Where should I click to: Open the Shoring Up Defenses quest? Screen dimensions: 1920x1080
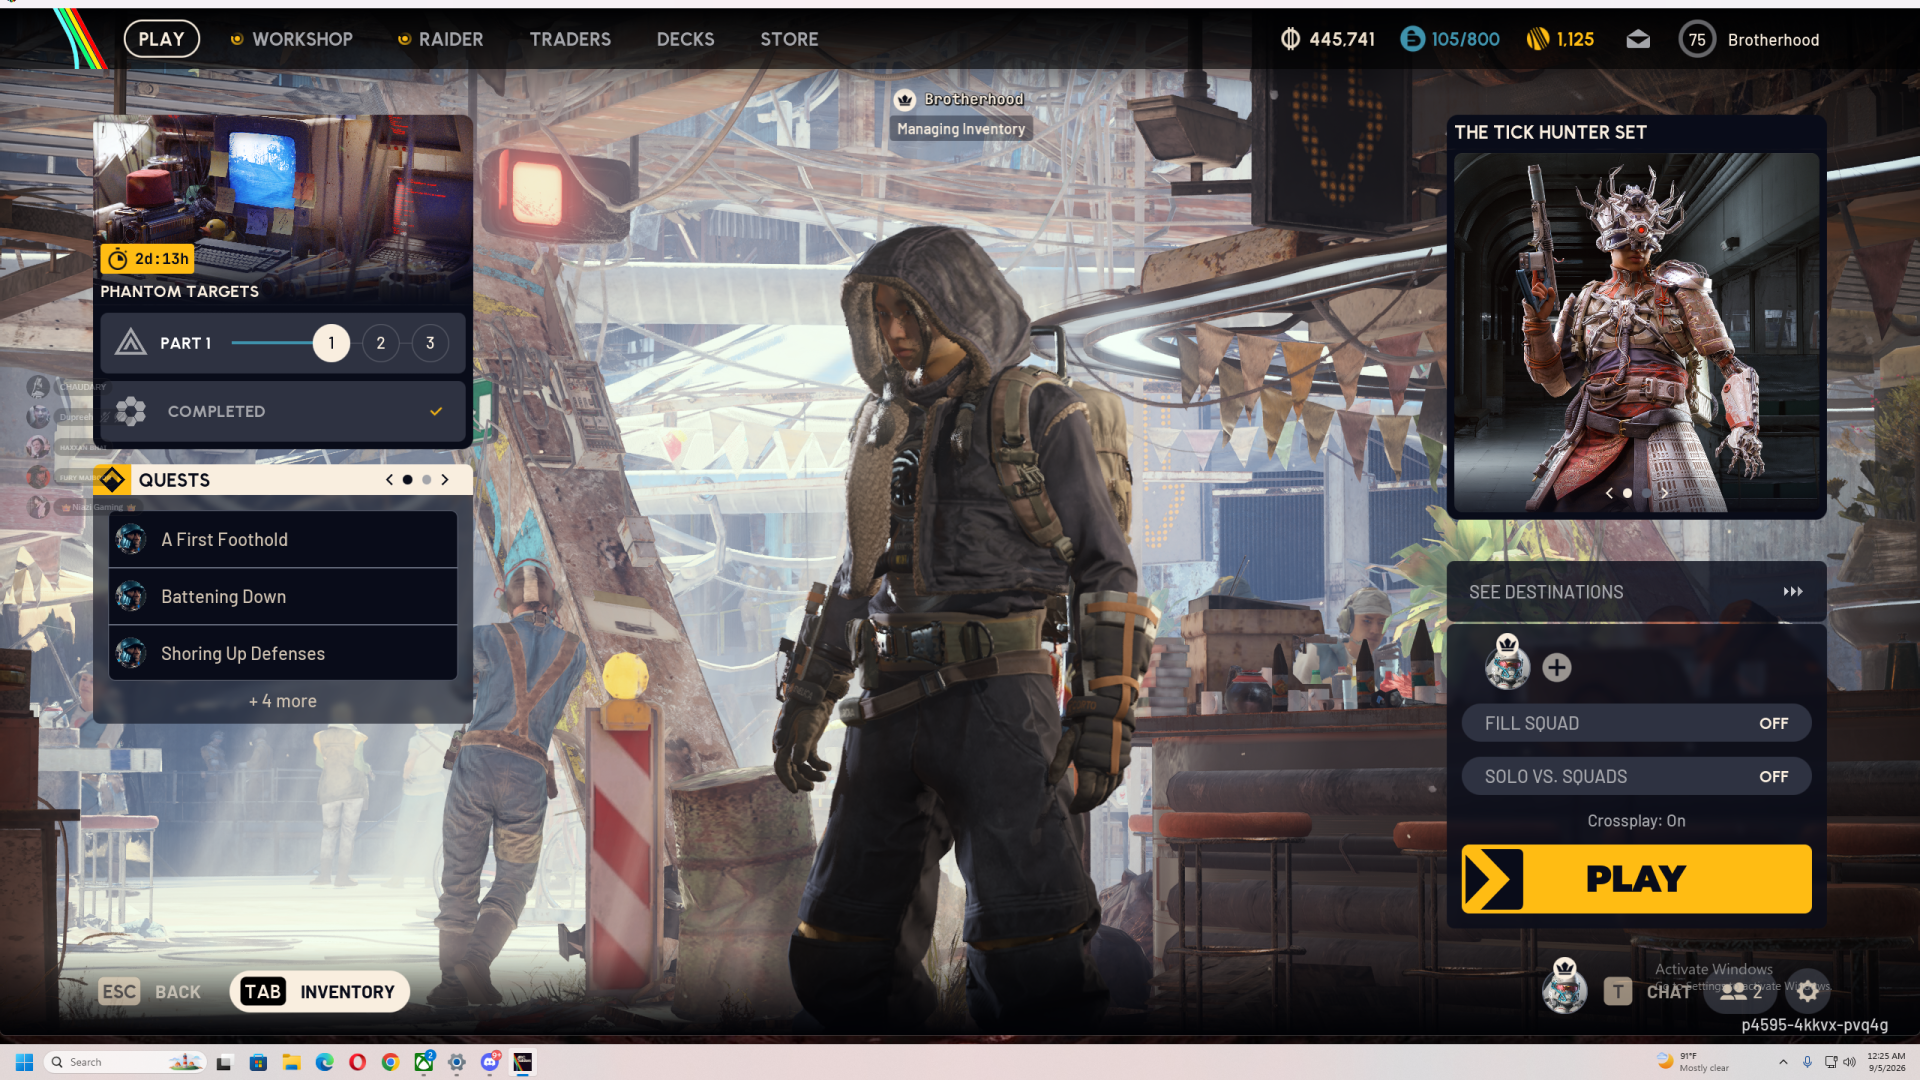pos(283,653)
